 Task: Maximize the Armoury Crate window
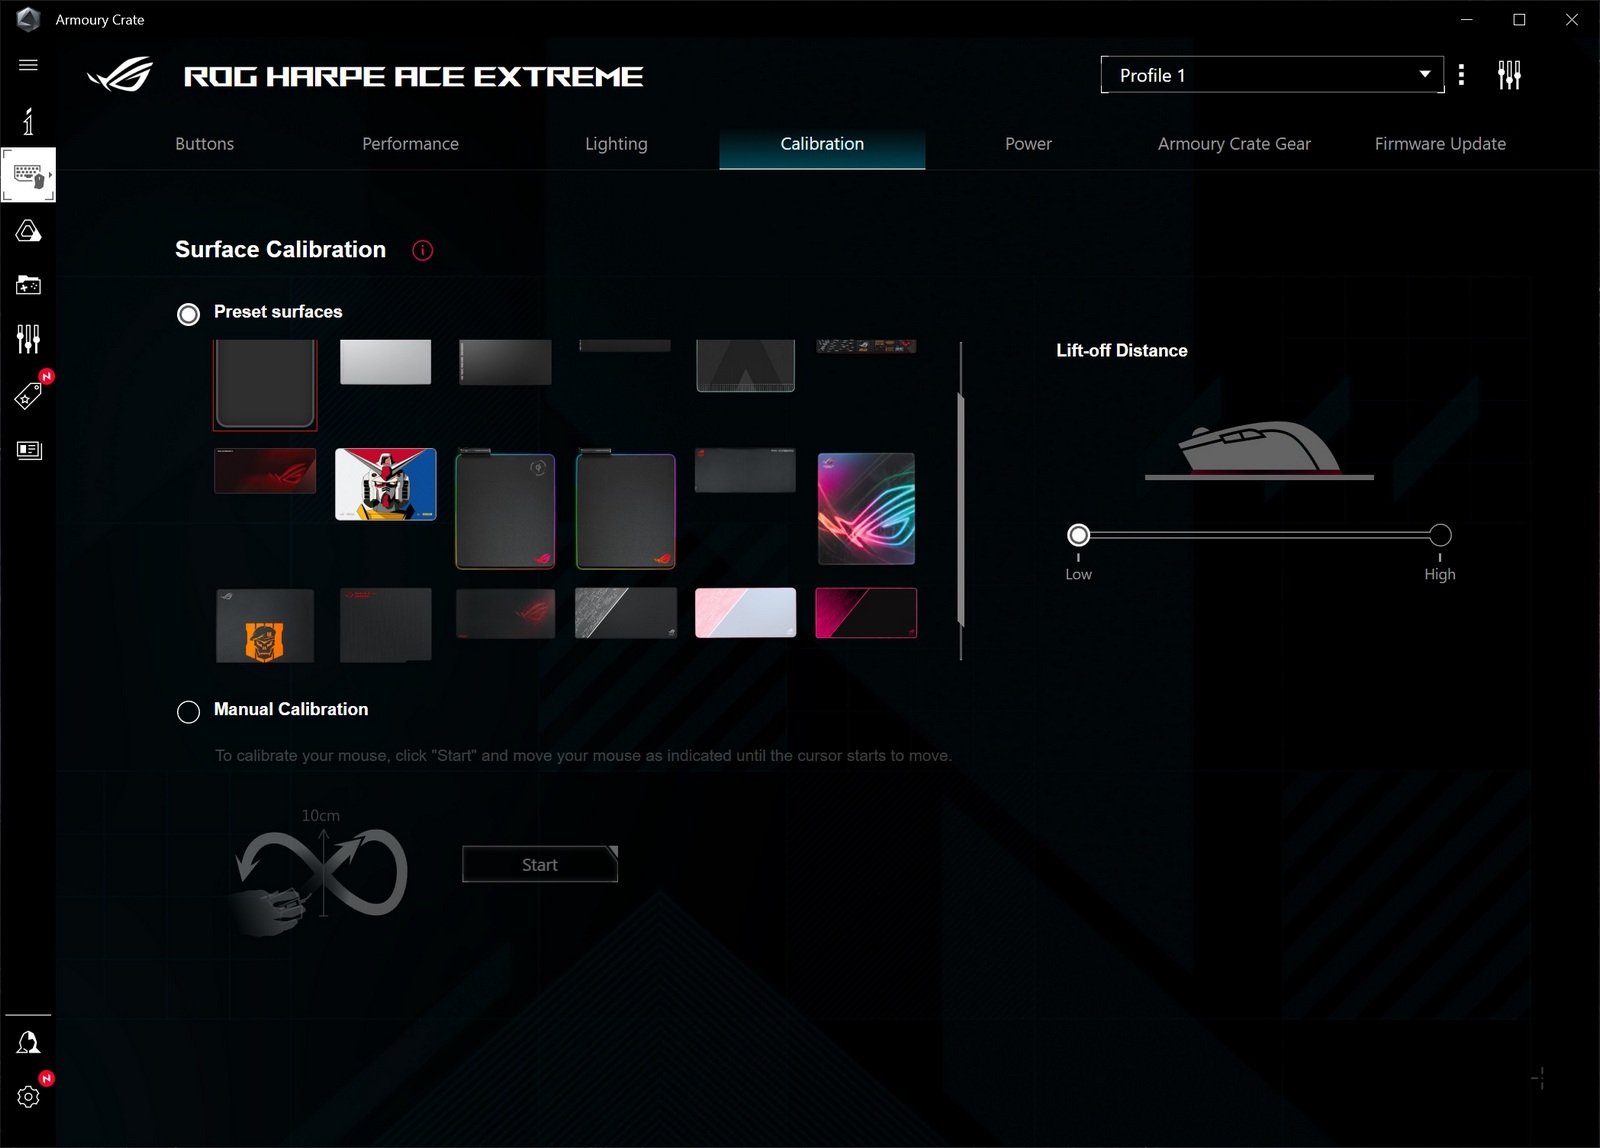[1519, 20]
